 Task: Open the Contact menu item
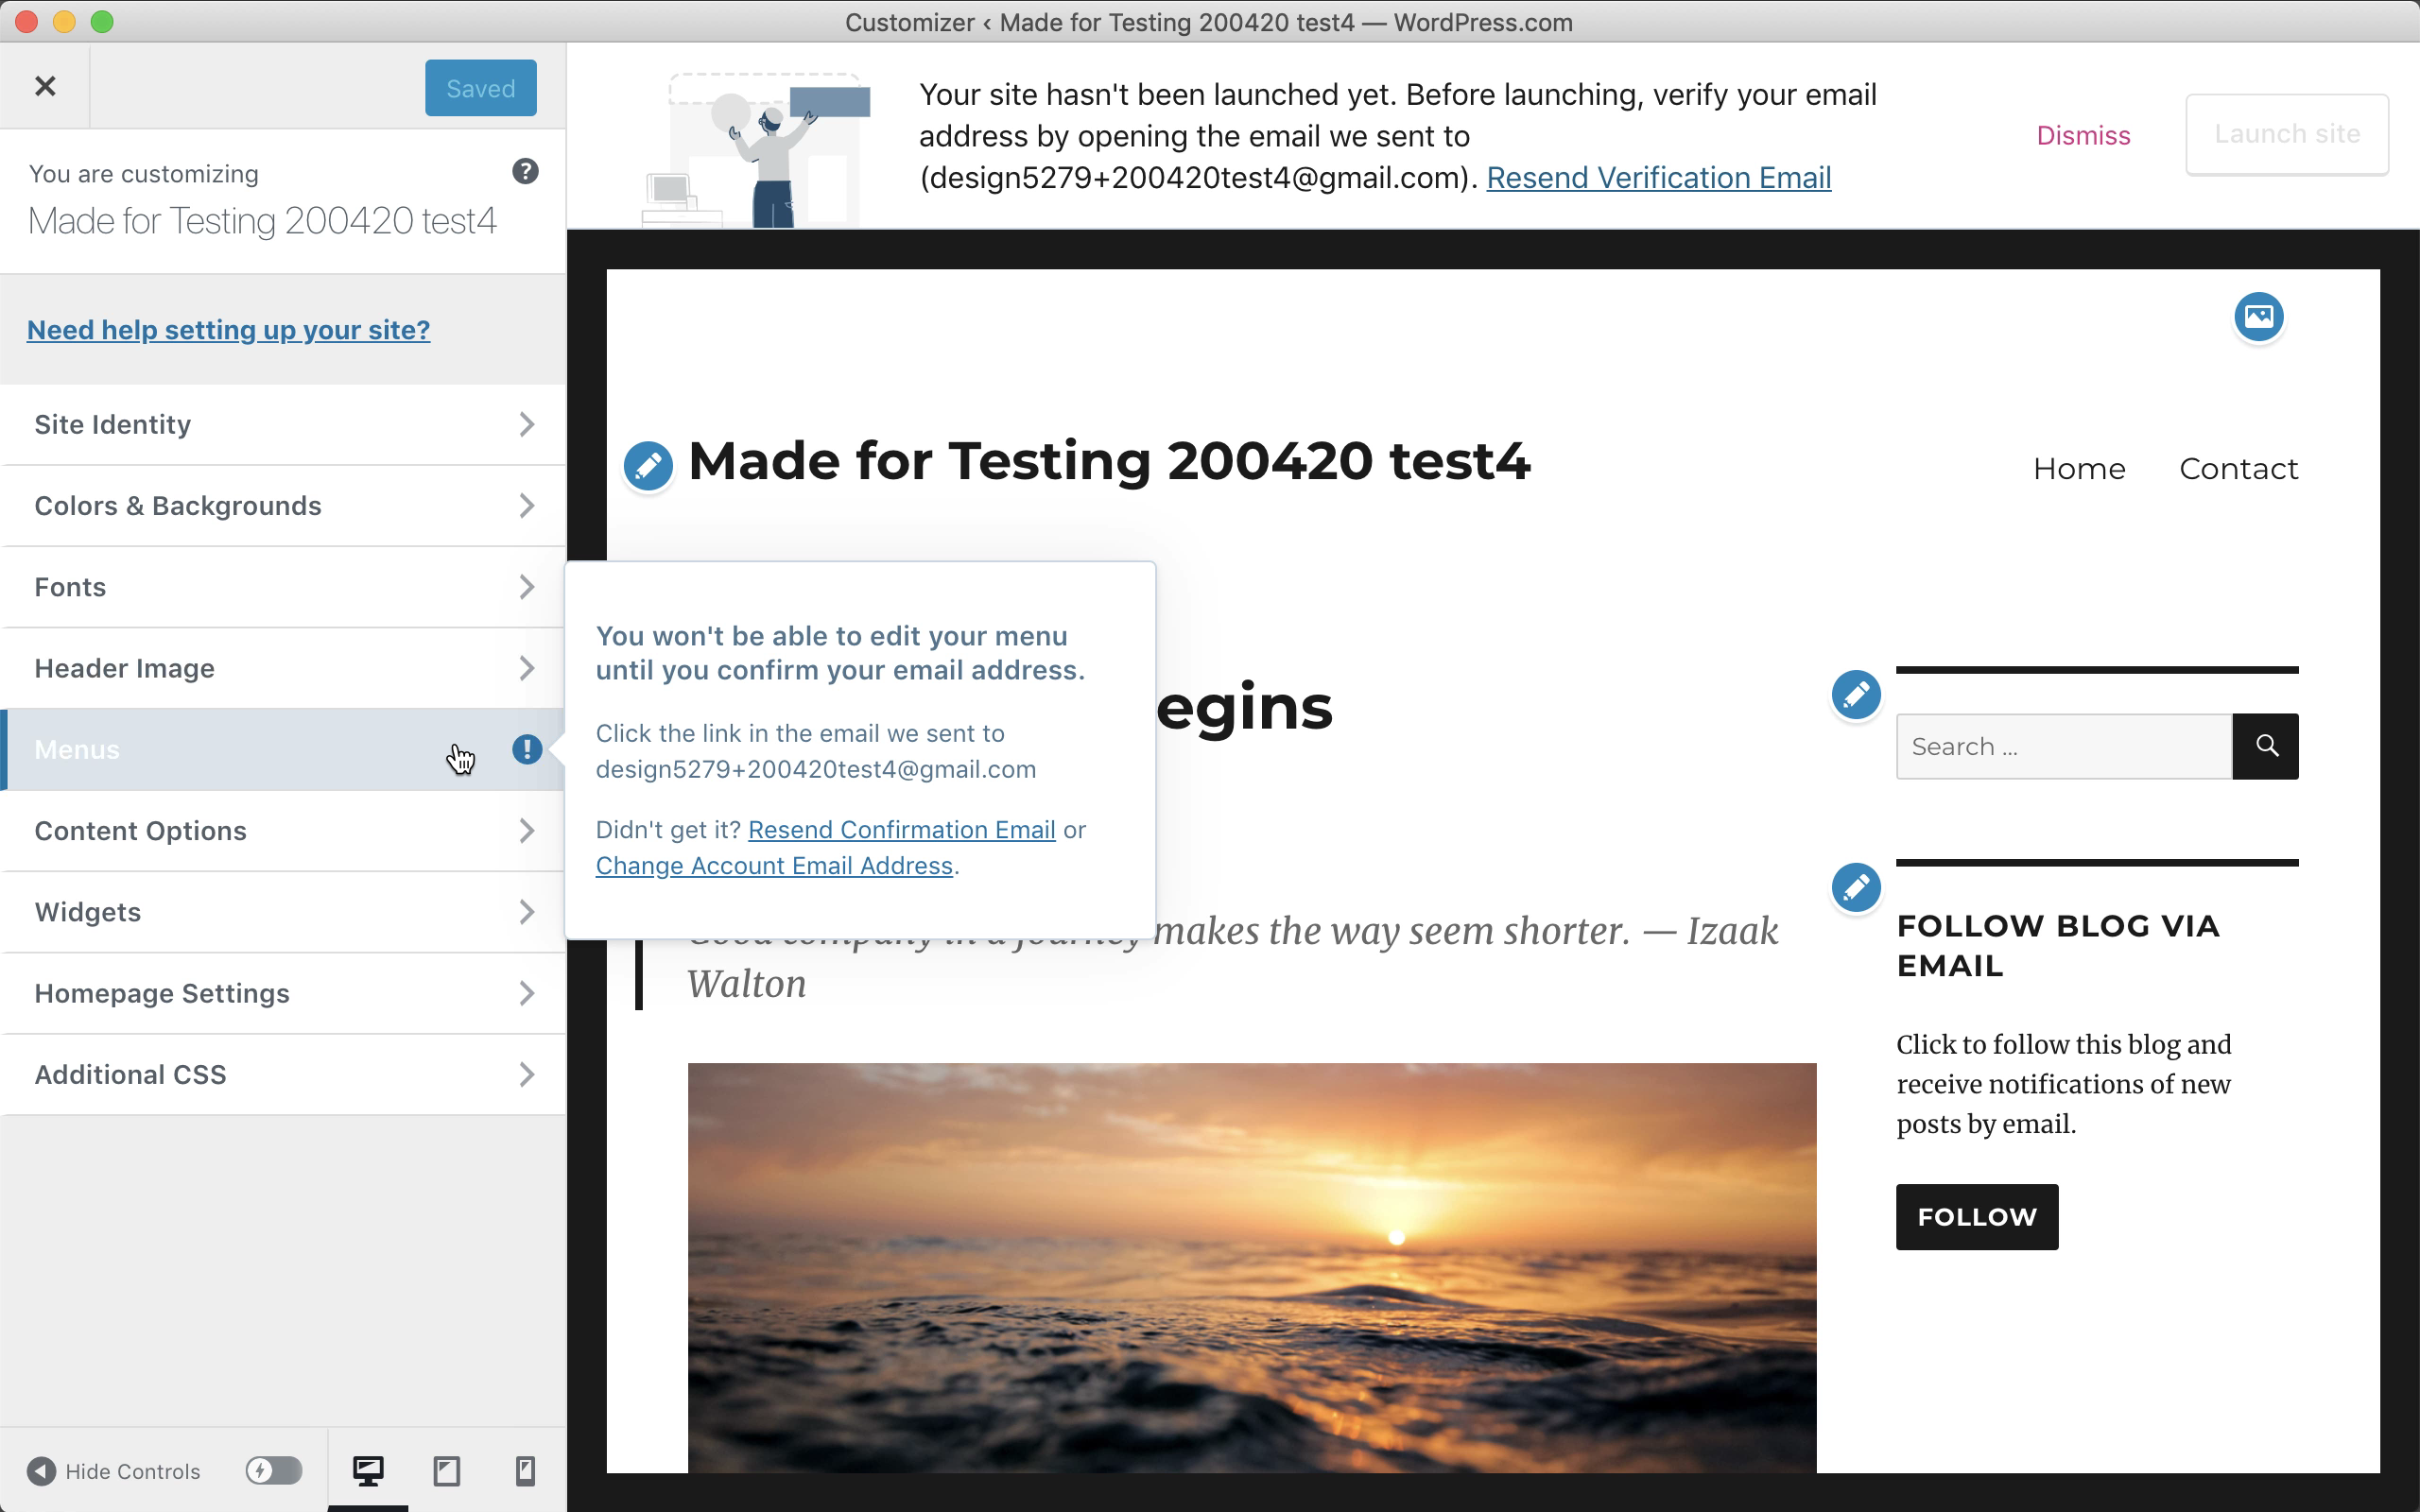[2238, 469]
